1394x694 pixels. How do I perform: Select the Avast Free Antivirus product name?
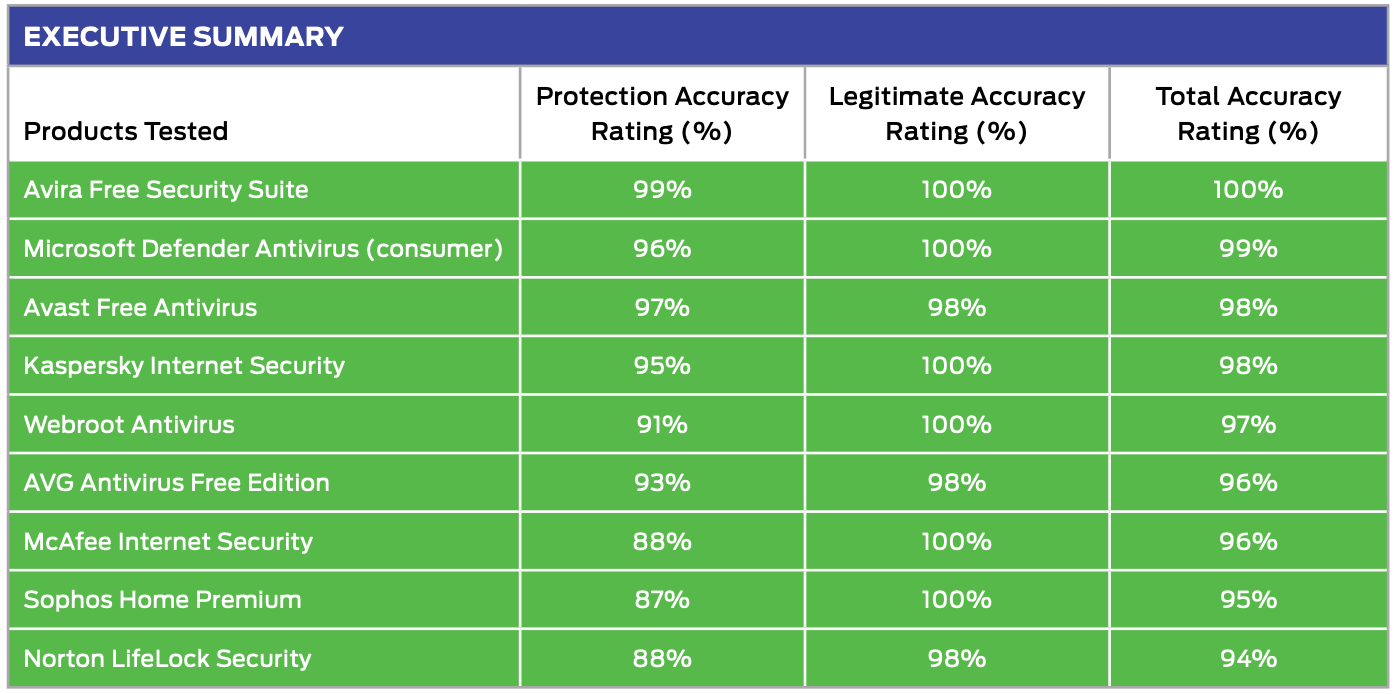[x=140, y=307]
